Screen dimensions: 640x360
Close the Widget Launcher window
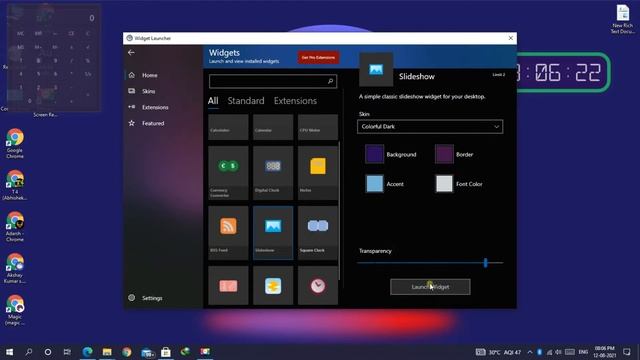pyautogui.click(x=511, y=38)
